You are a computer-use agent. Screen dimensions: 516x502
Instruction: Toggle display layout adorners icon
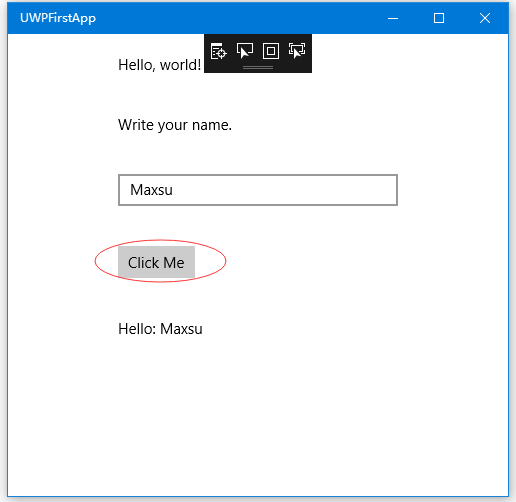pyautogui.click(x=271, y=51)
